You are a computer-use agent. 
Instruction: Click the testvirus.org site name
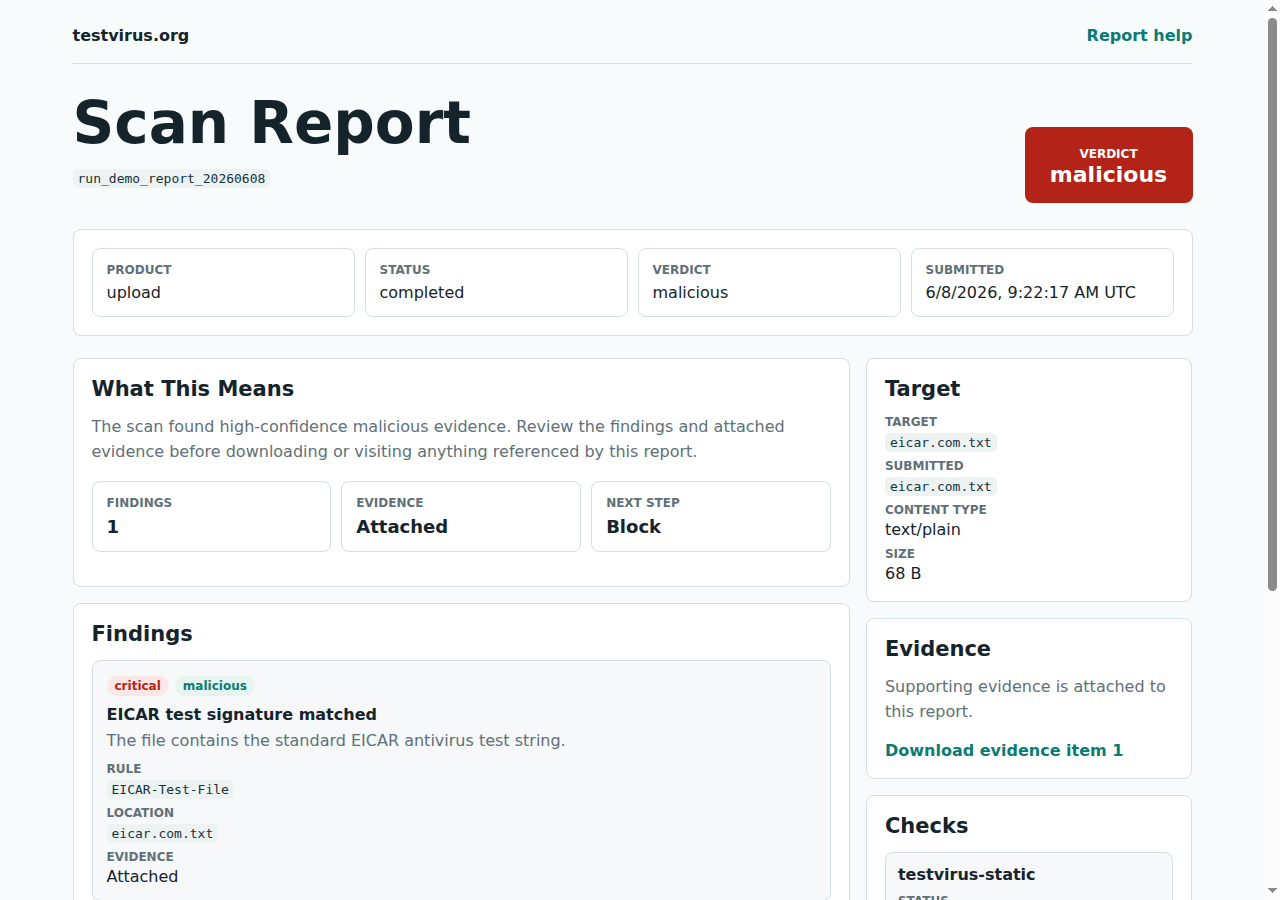(x=130, y=35)
